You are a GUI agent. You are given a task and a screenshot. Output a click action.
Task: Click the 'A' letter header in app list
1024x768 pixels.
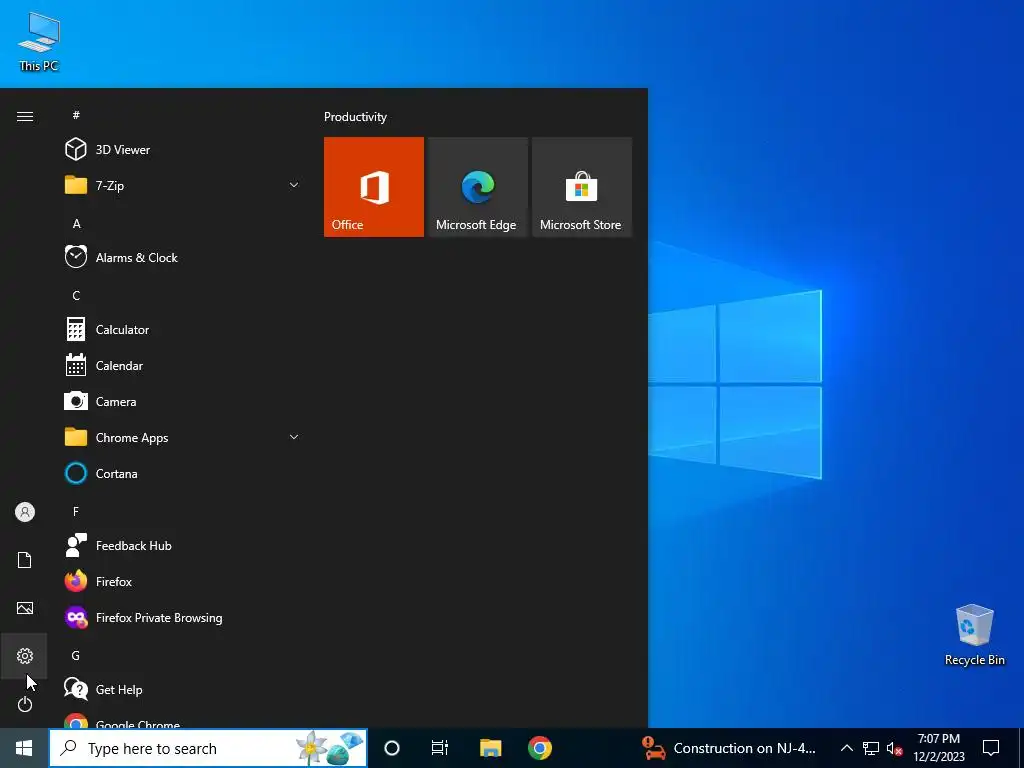tap(76, 224)
